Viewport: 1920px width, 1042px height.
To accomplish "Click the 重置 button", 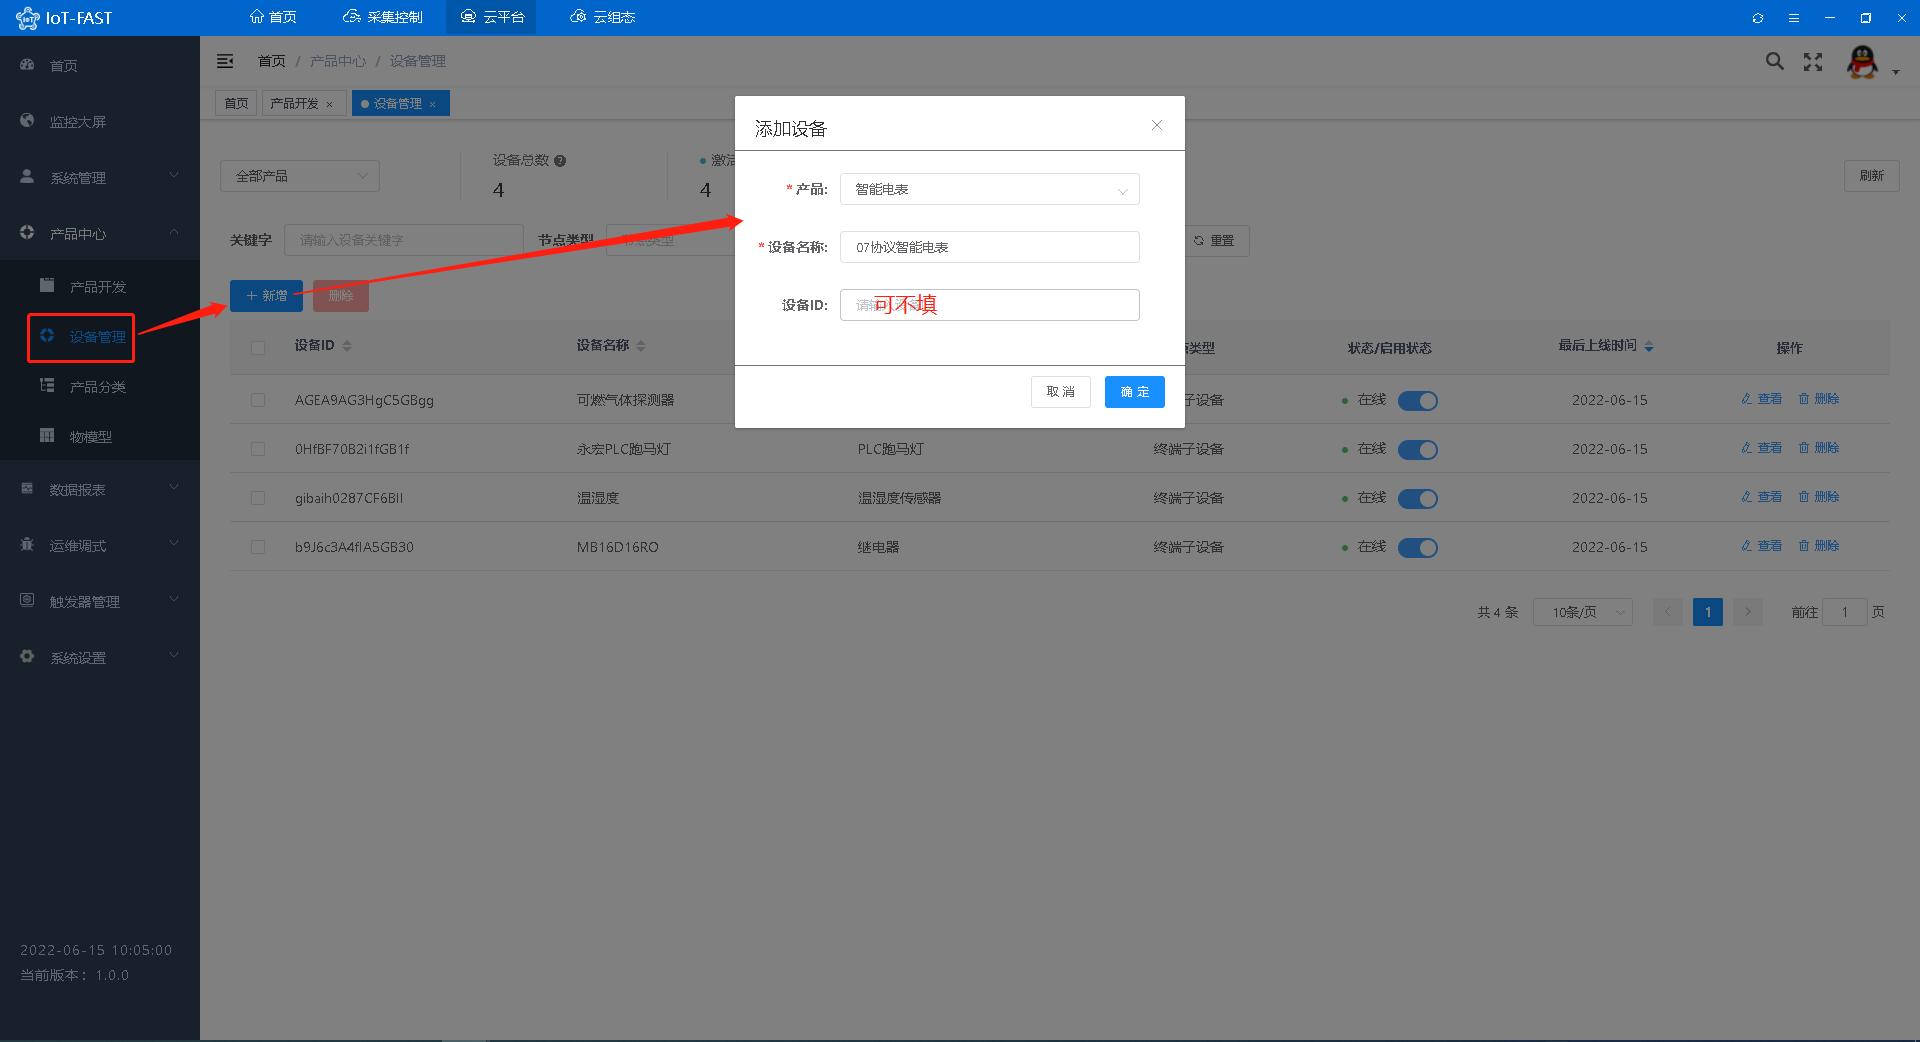I will point(1215,241).
